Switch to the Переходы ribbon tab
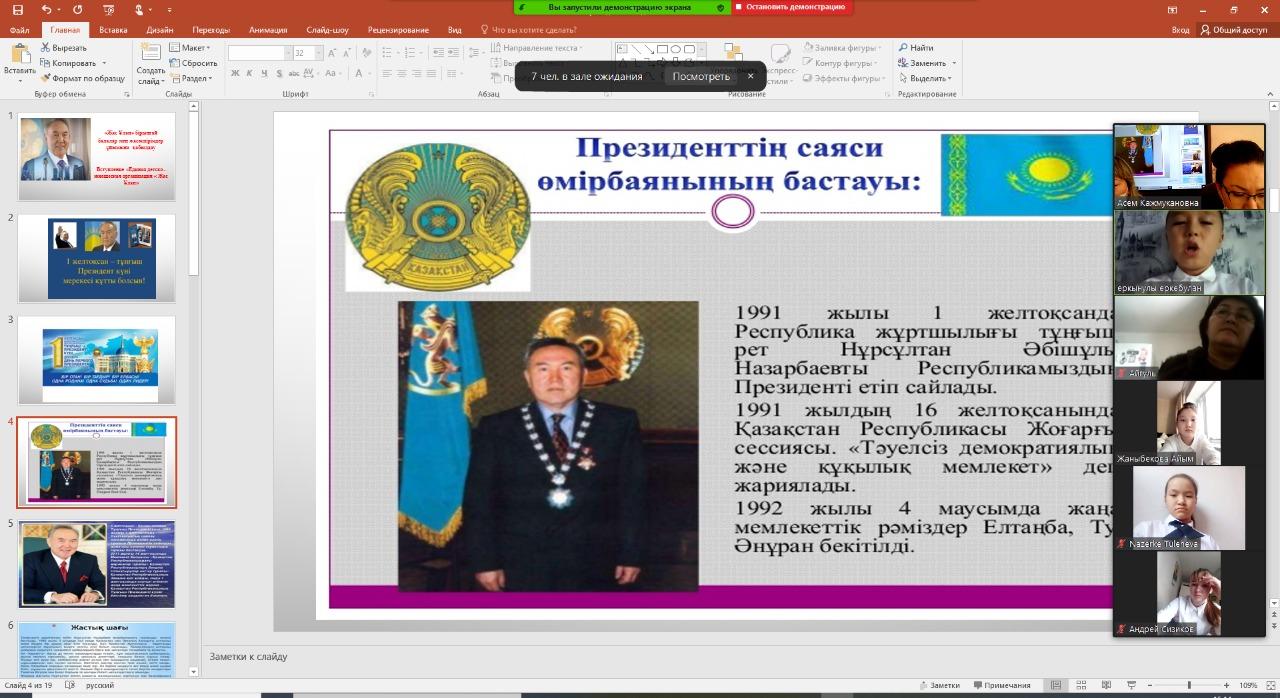The height and width of the screenshot is (698, 1280). point(210,30)
